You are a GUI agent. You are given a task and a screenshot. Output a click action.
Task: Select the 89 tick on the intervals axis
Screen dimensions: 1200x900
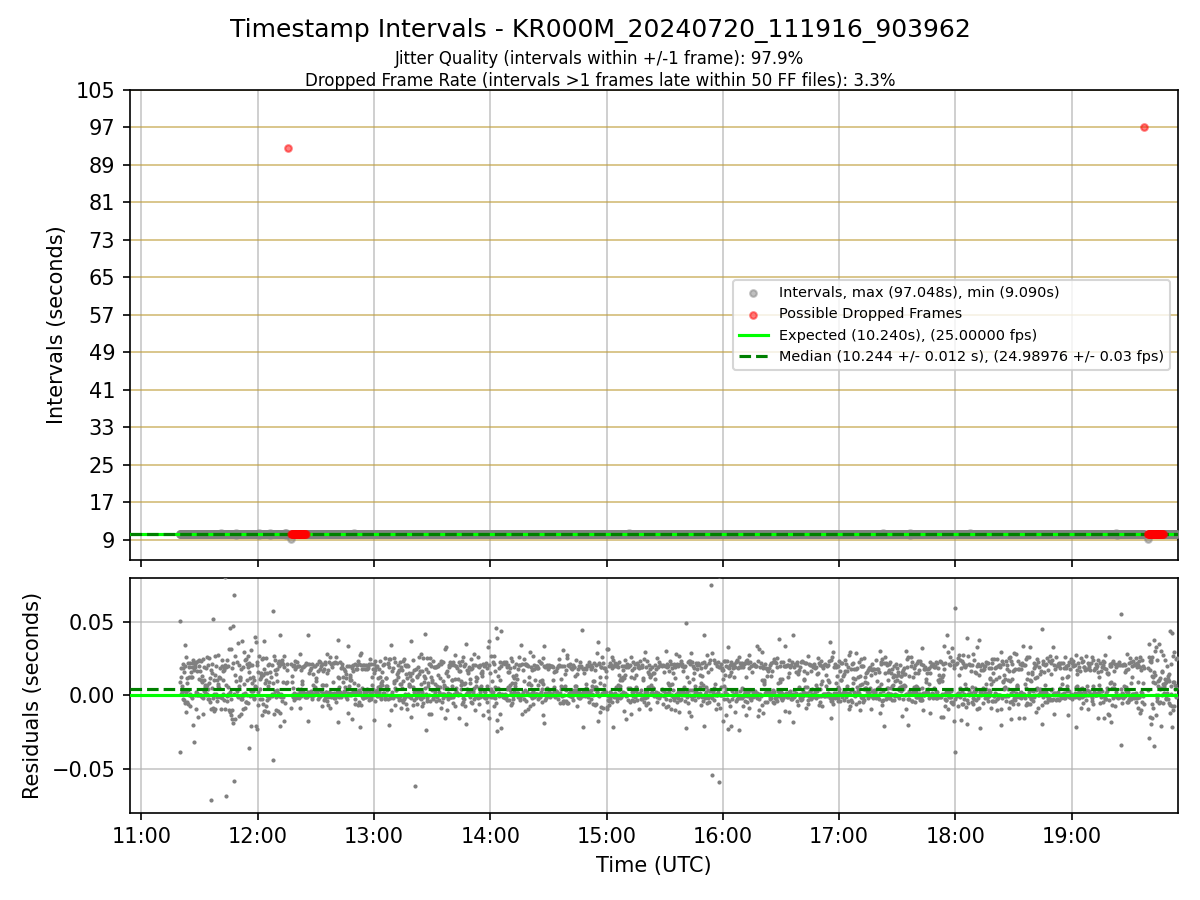pos(102,165)
